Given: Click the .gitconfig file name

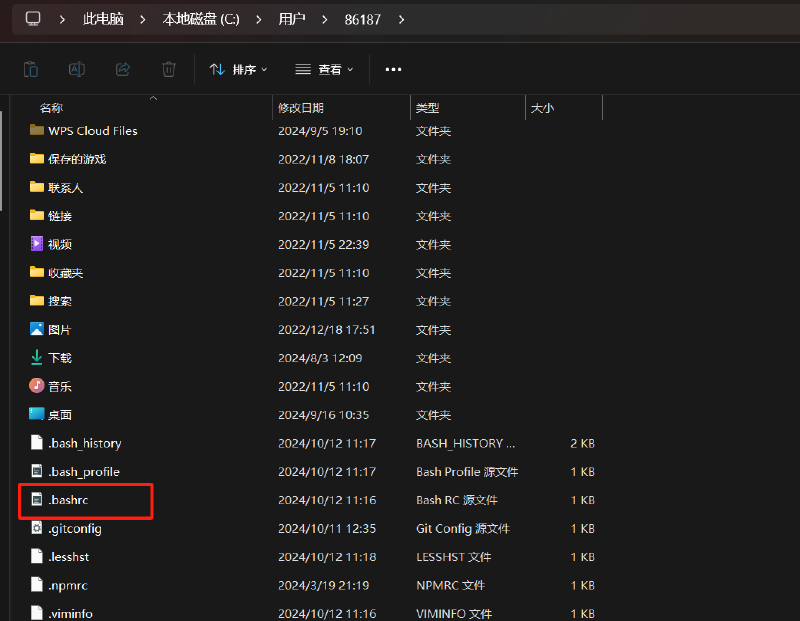Looking at the screenshot, I should click(75, 529).
